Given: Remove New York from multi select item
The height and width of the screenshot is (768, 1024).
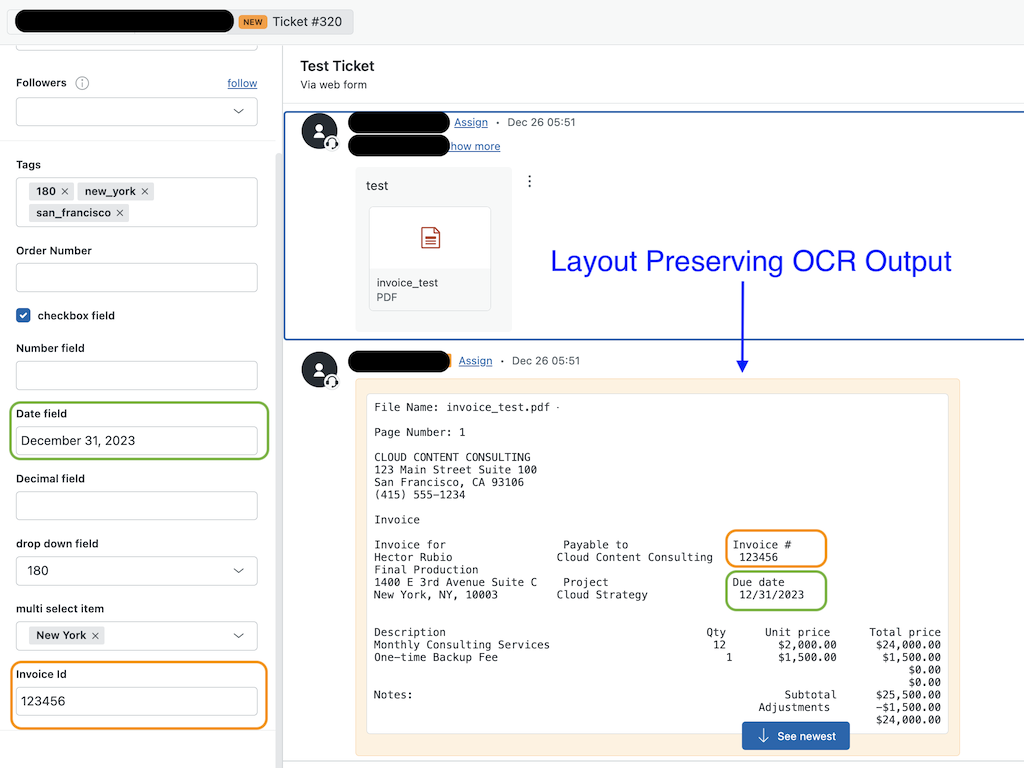Looking at the screenshot, I should (x=96, y=636).
